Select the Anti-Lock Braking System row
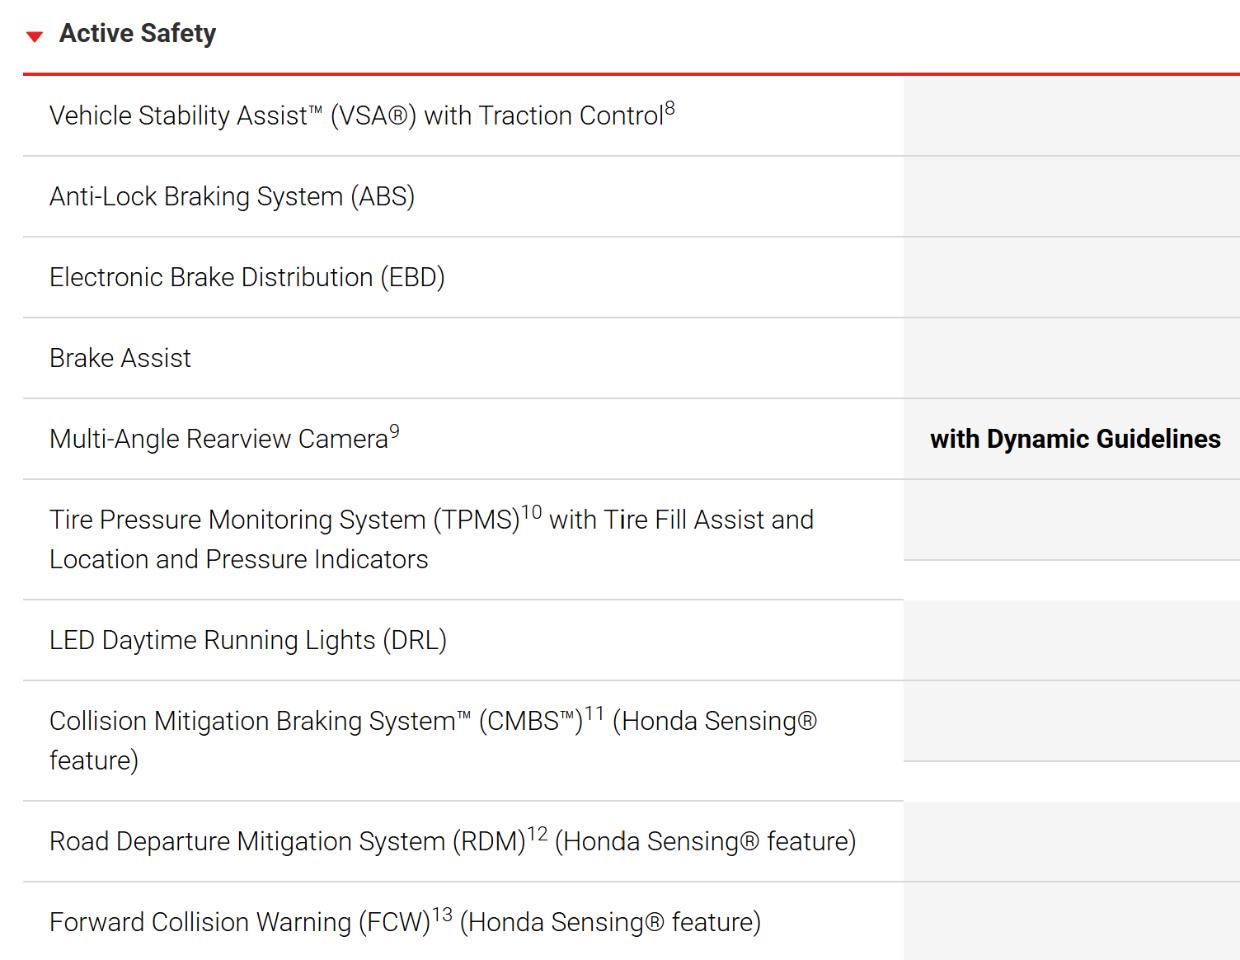The width and height of the screenshot is (1240, 960). tap(631, 197)
